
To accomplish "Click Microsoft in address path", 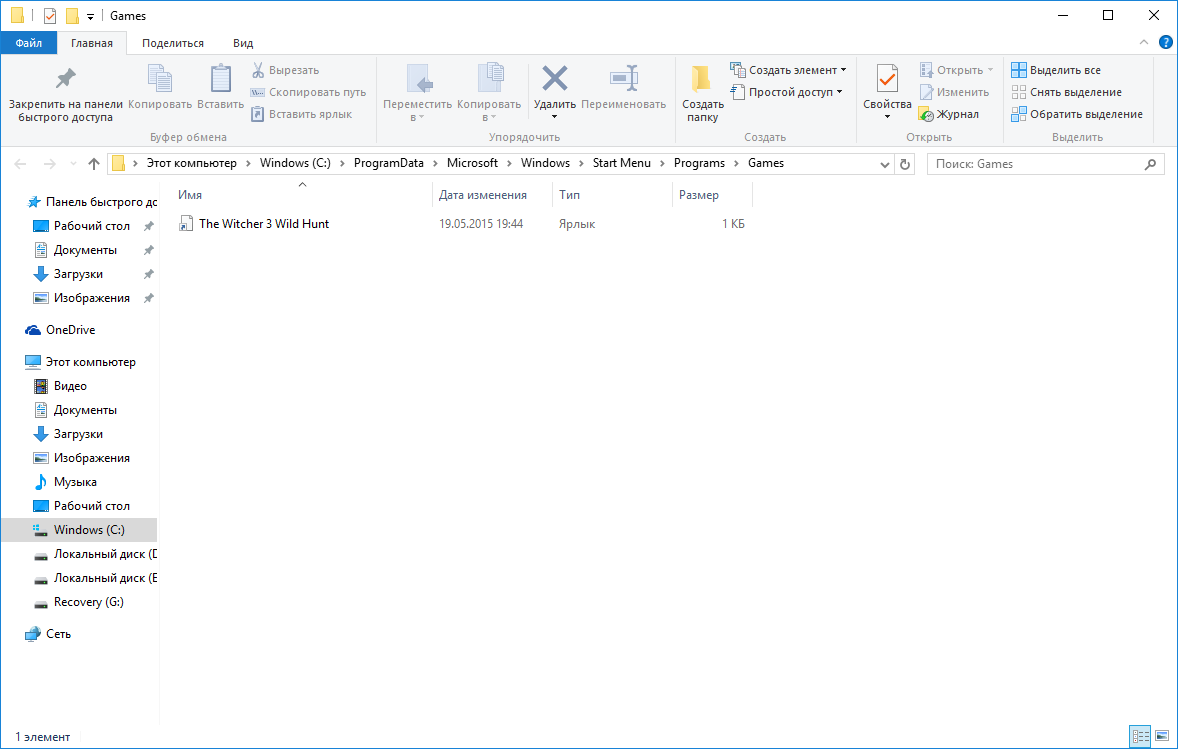I will pos(472,163).
